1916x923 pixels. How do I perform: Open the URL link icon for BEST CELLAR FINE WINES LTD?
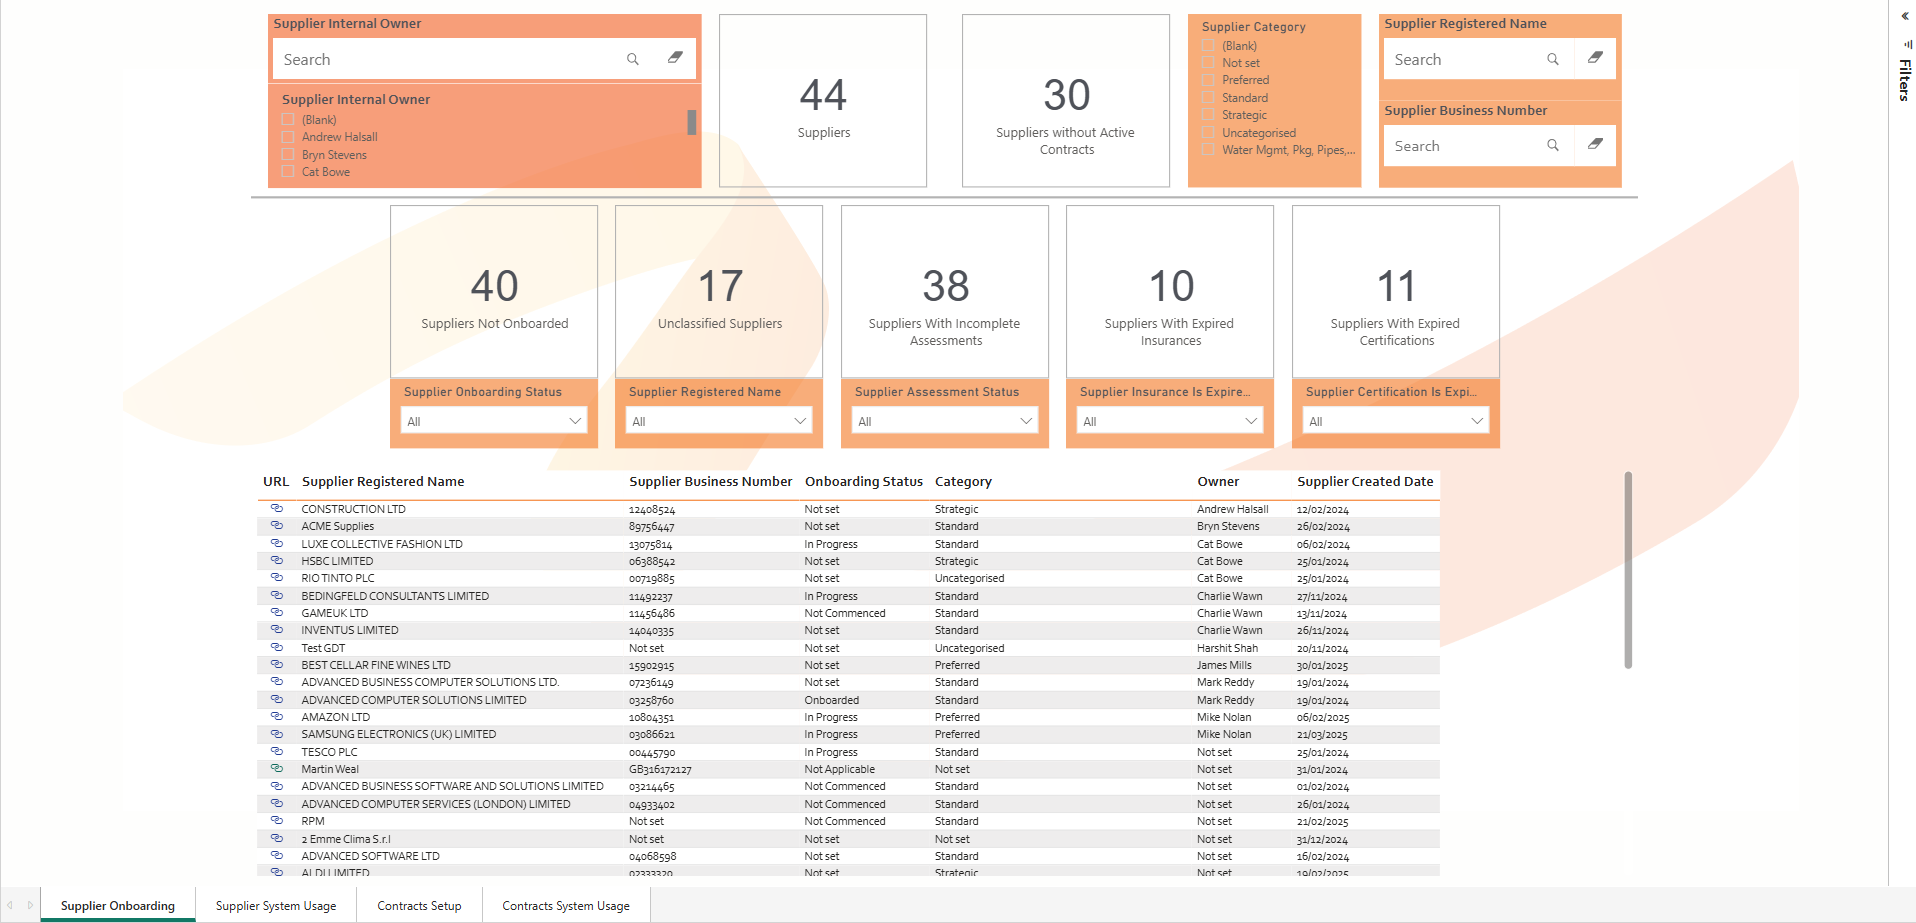277,664
